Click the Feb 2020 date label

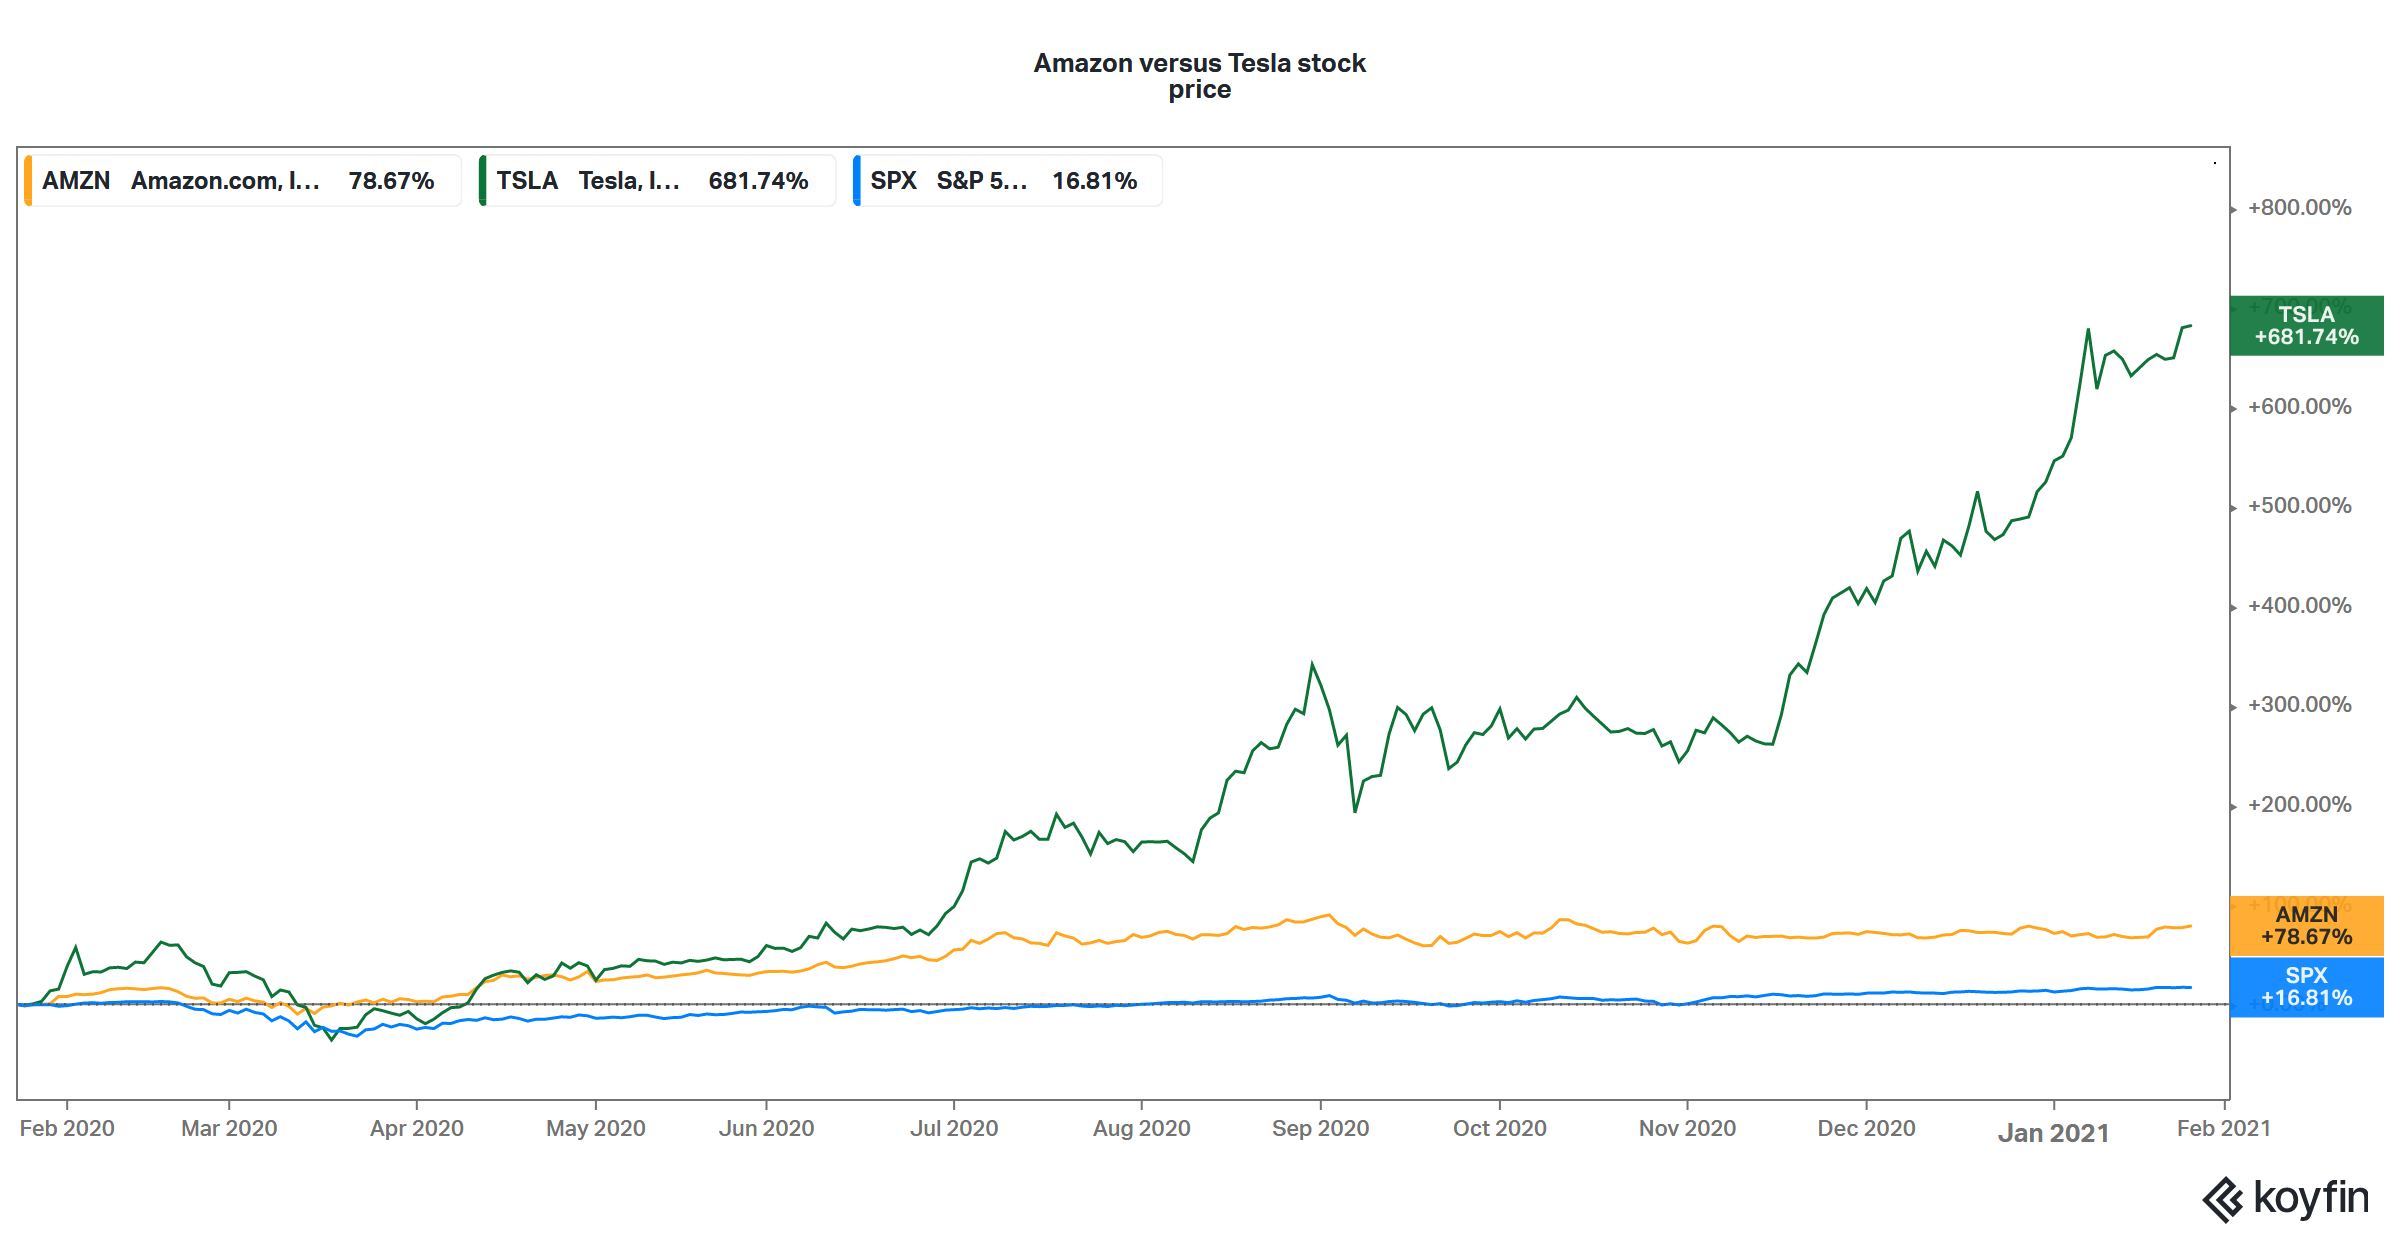(x=67, y=1128)
